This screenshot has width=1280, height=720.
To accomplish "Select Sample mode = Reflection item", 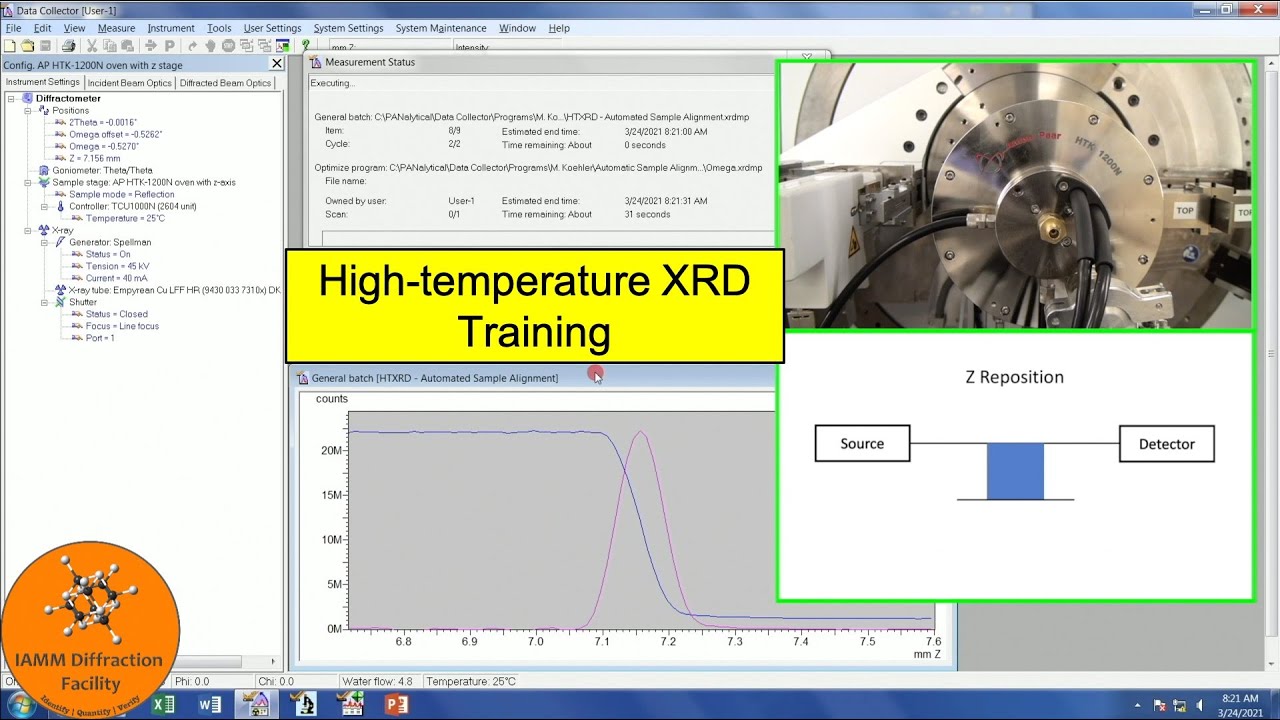I will pos(121,194).
